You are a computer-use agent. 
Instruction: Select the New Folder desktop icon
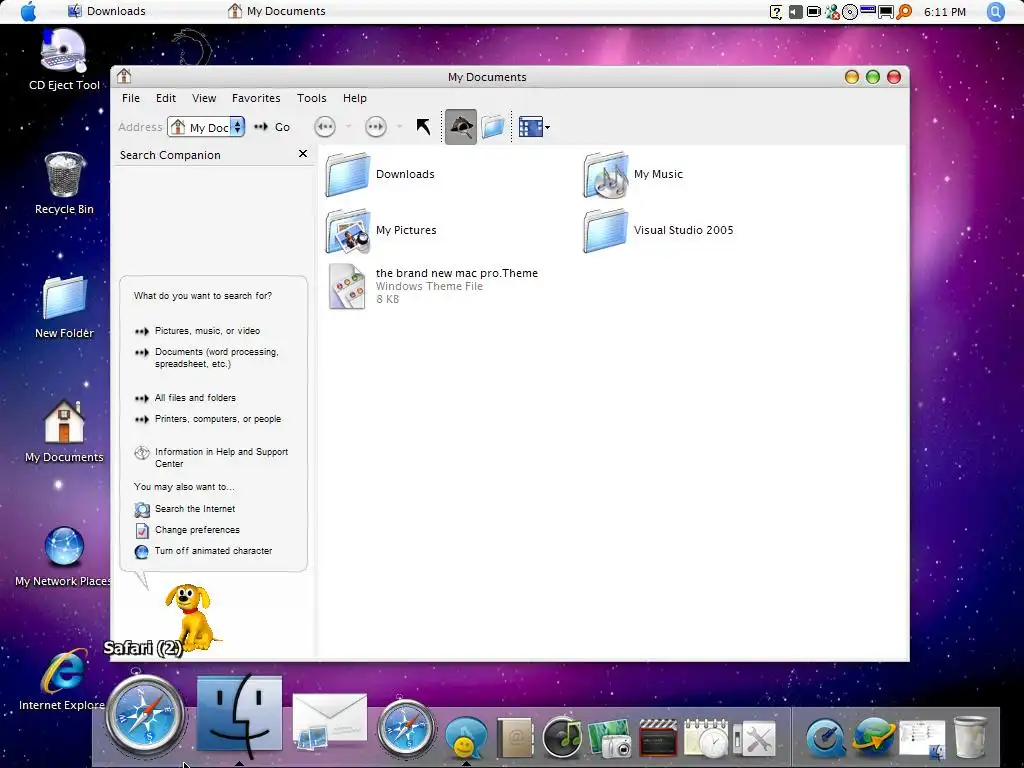pos(64,307)
